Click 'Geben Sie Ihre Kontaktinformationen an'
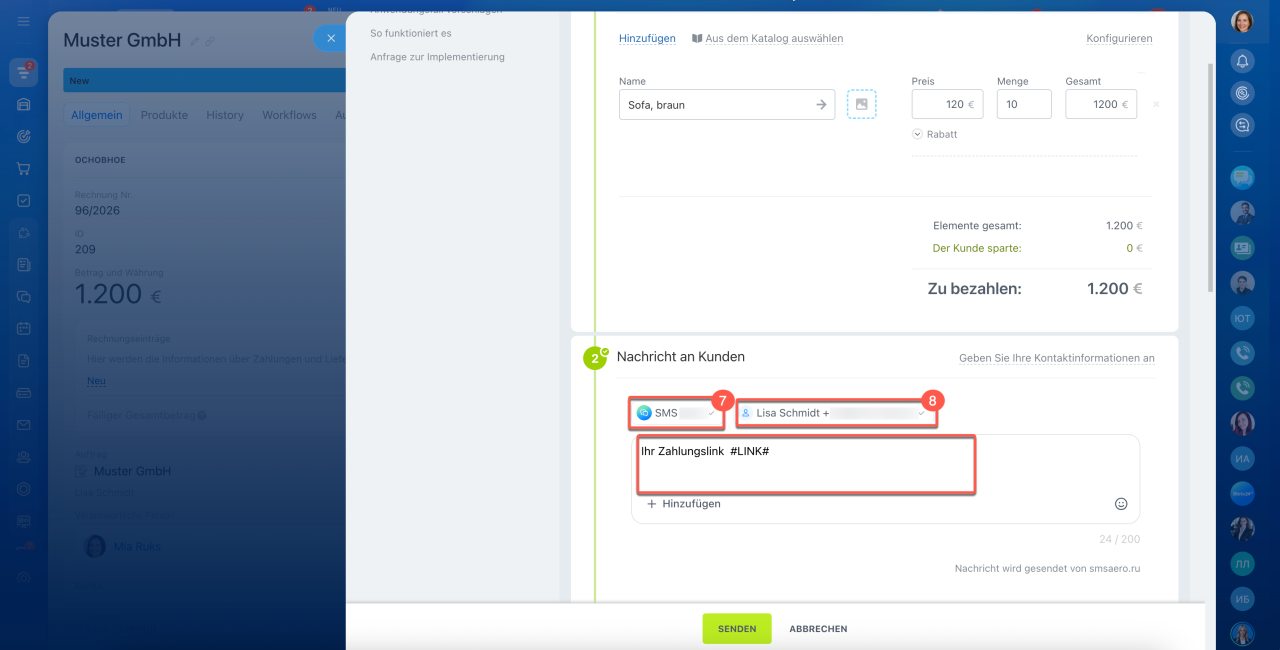The width and height of the screenshot is (1280, 650). (x=1057, y=358)
